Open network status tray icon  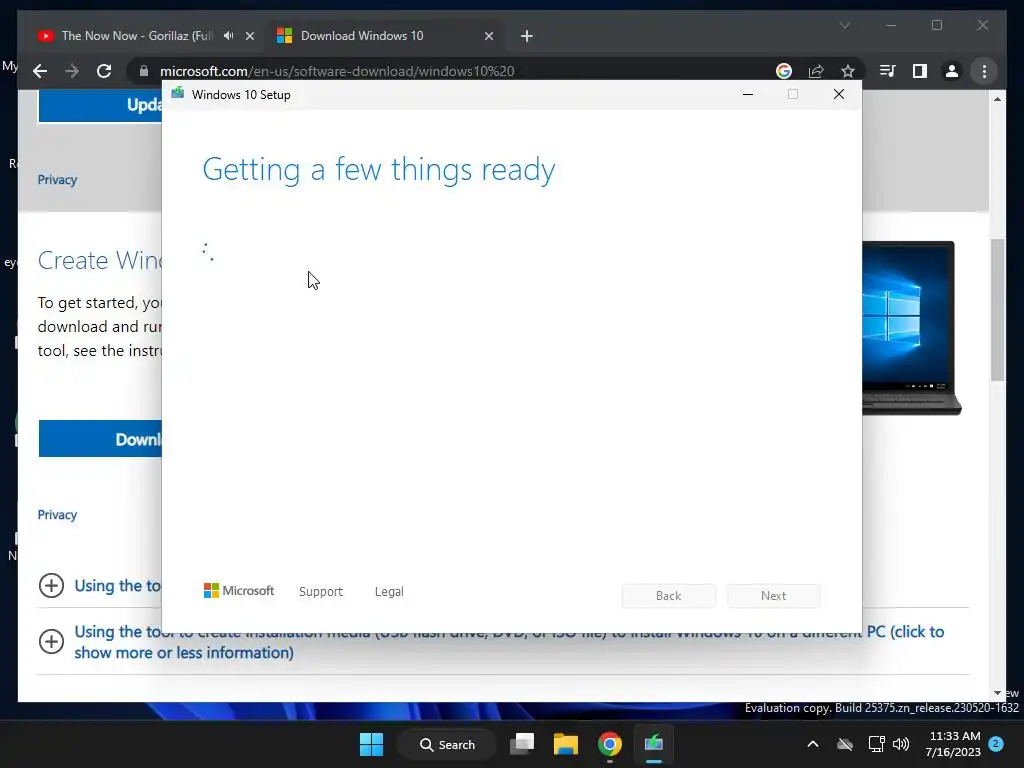[x=876, y=744]
